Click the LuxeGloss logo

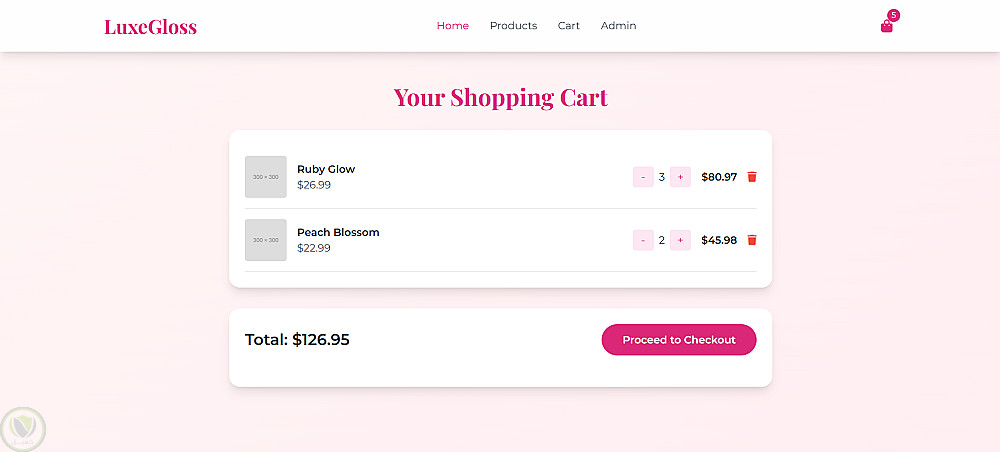pos(150,27)
